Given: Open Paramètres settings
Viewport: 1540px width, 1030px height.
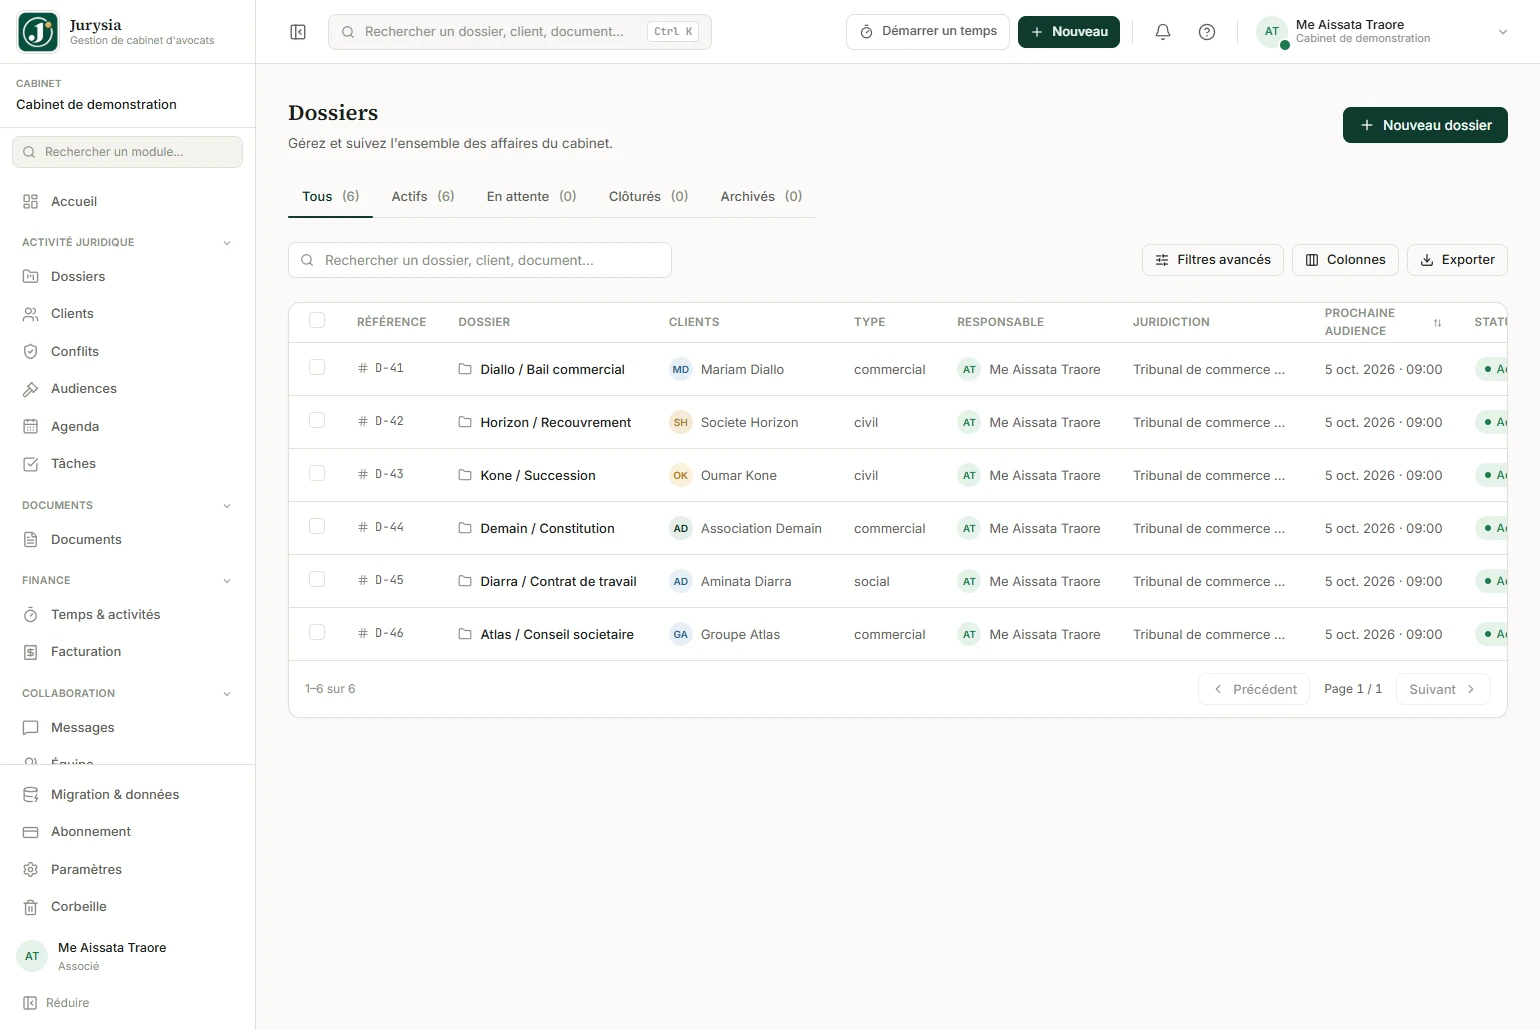Looking at the screenshot, I should [127, 870].
